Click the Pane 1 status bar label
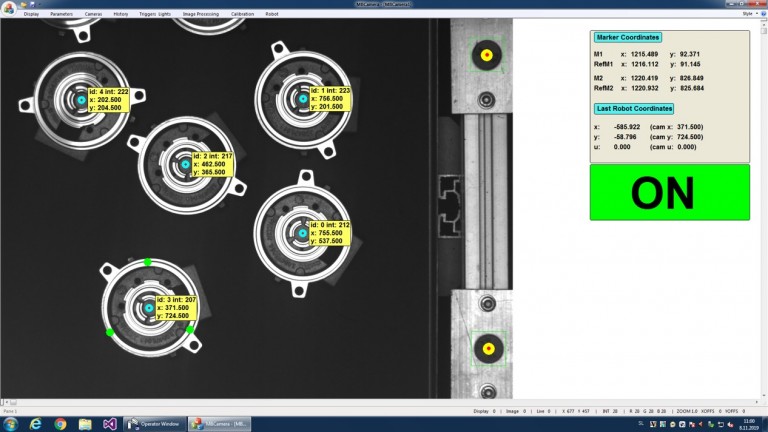 pyautogui.click(x=10, y=411)
